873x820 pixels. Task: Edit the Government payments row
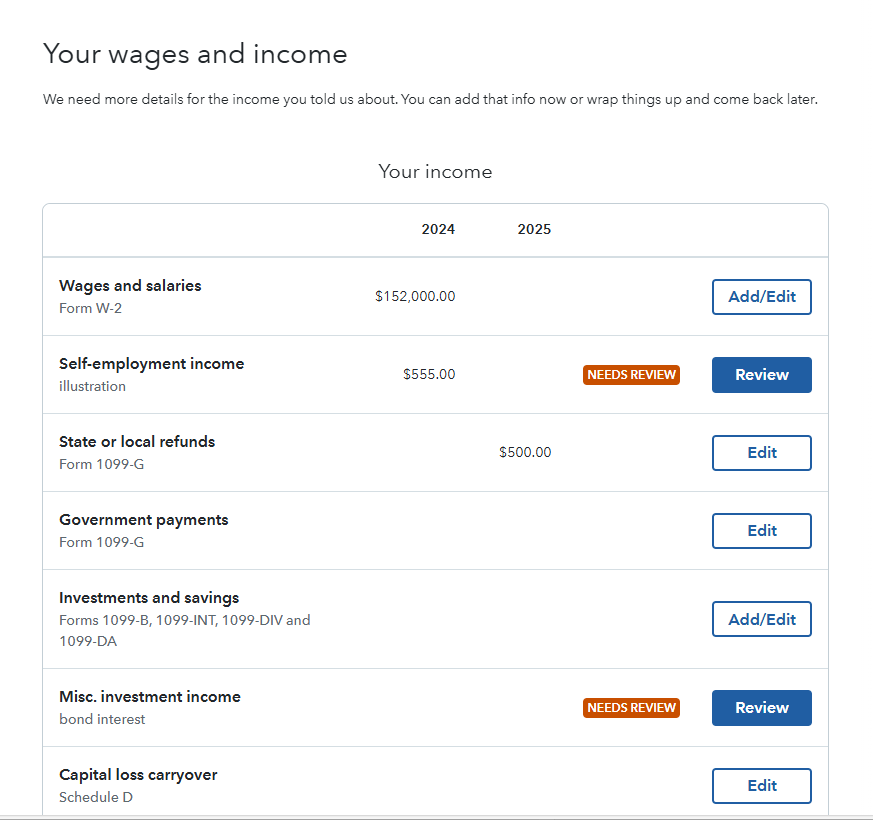click(761, 531)
